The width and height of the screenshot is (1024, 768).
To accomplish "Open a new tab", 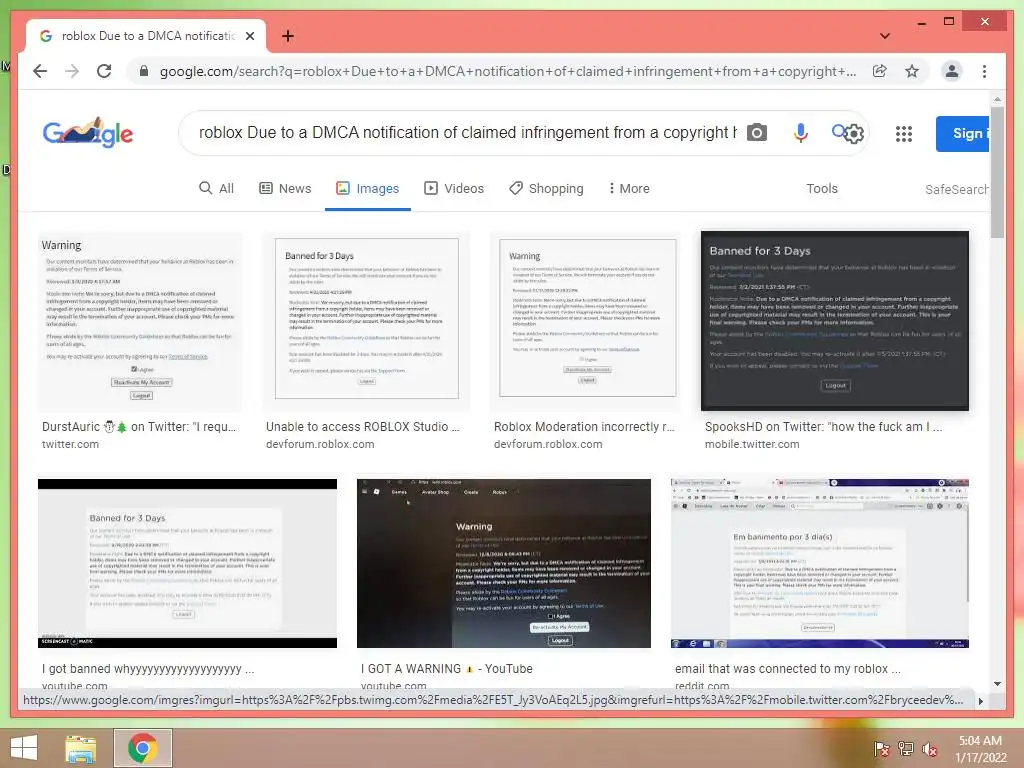I will [x=287, y=36].
